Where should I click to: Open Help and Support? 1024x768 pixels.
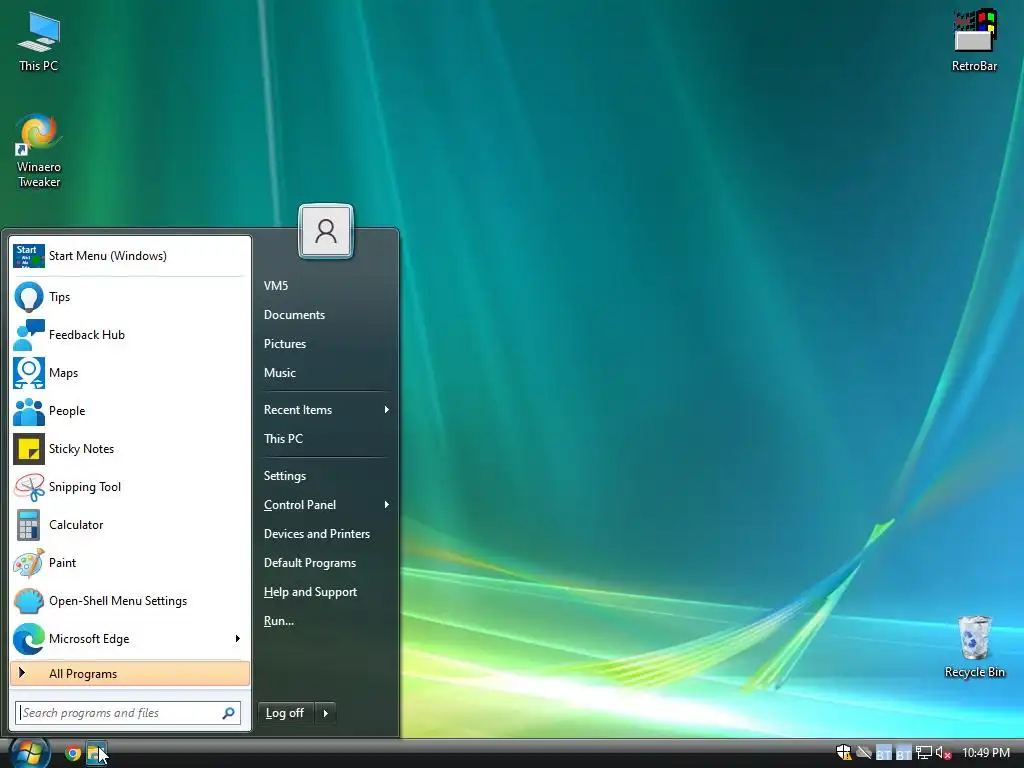tap(325, 592)
